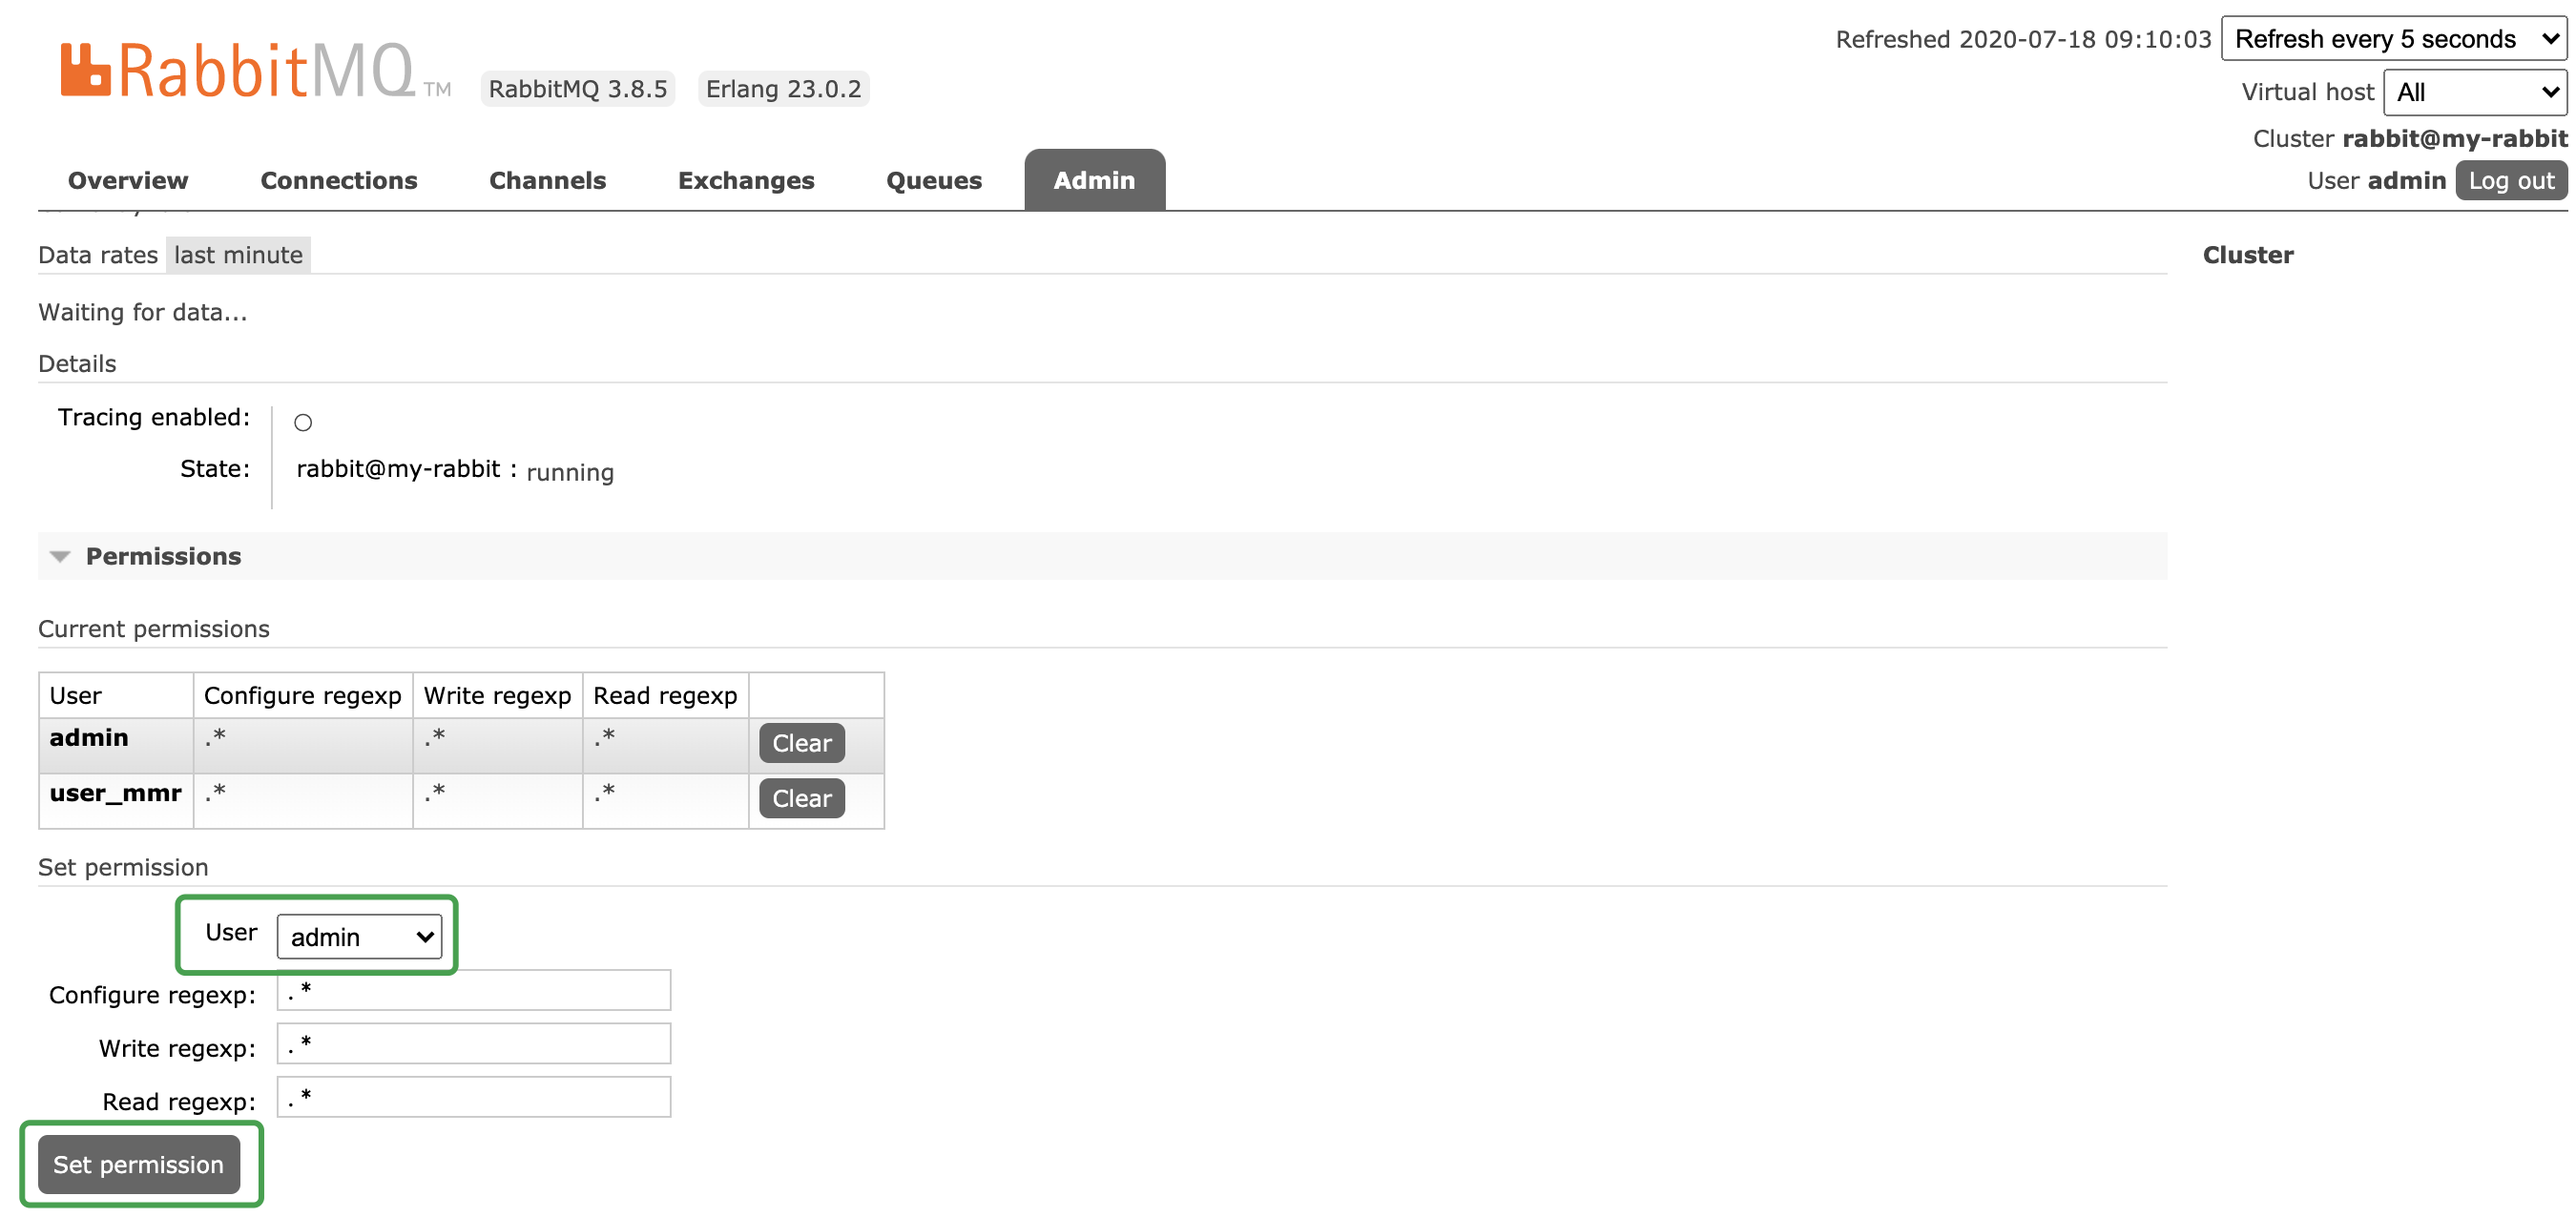Open the Refresh every 5 seconds dropdown
The width and height of the screenshot is (2576, 1217).
coord(2393,39)
